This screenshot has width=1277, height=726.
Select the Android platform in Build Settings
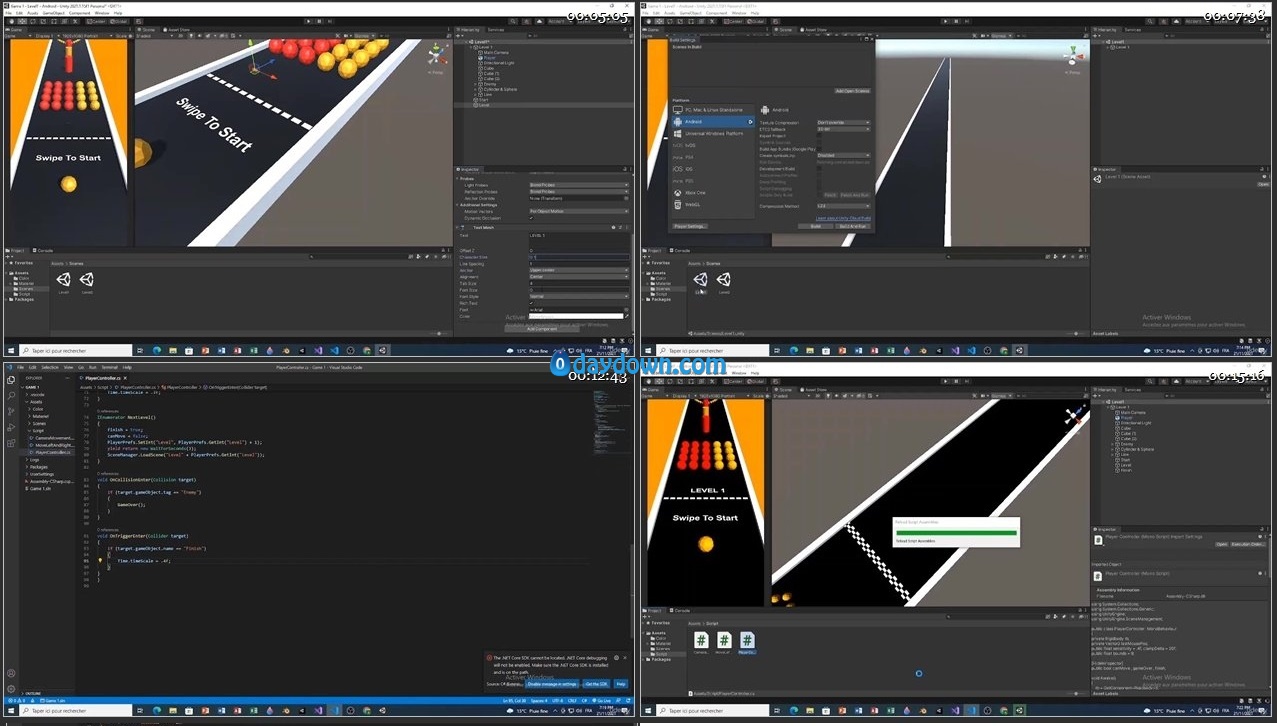(713, 122)
